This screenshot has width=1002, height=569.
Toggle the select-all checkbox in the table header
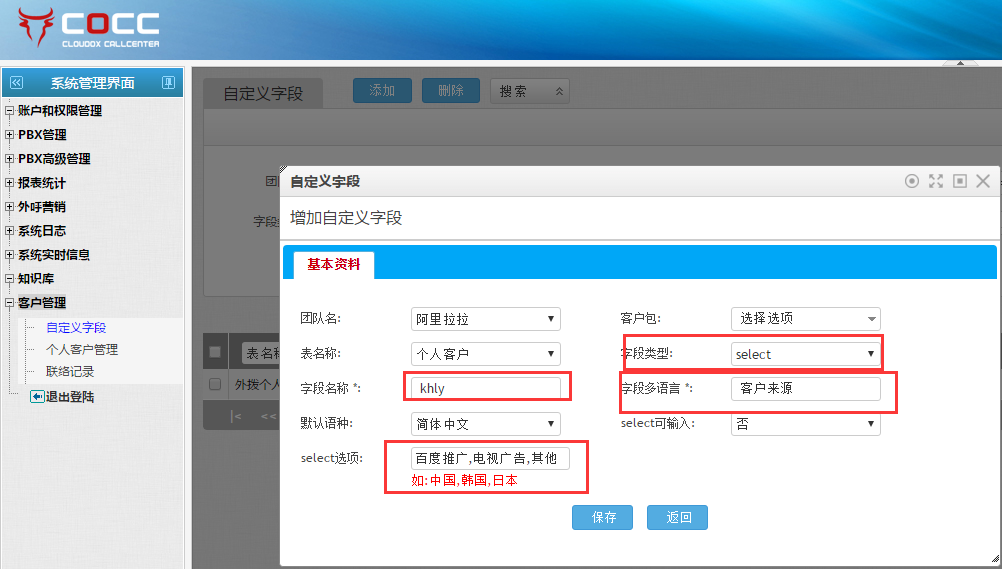pyautogui.click(x=215, y=352)
